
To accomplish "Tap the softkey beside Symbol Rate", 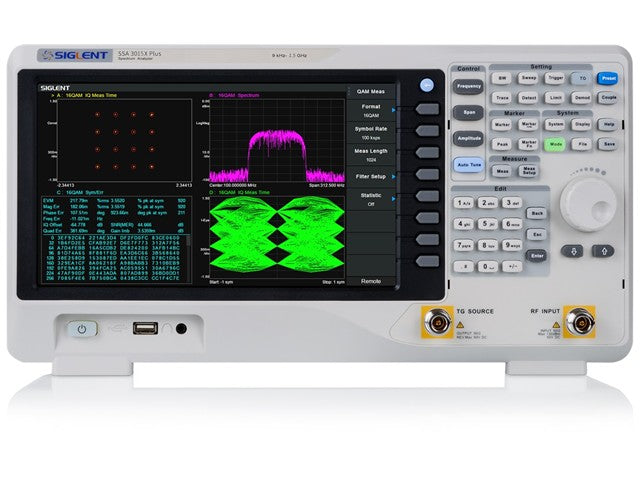I will coord(427,131).
